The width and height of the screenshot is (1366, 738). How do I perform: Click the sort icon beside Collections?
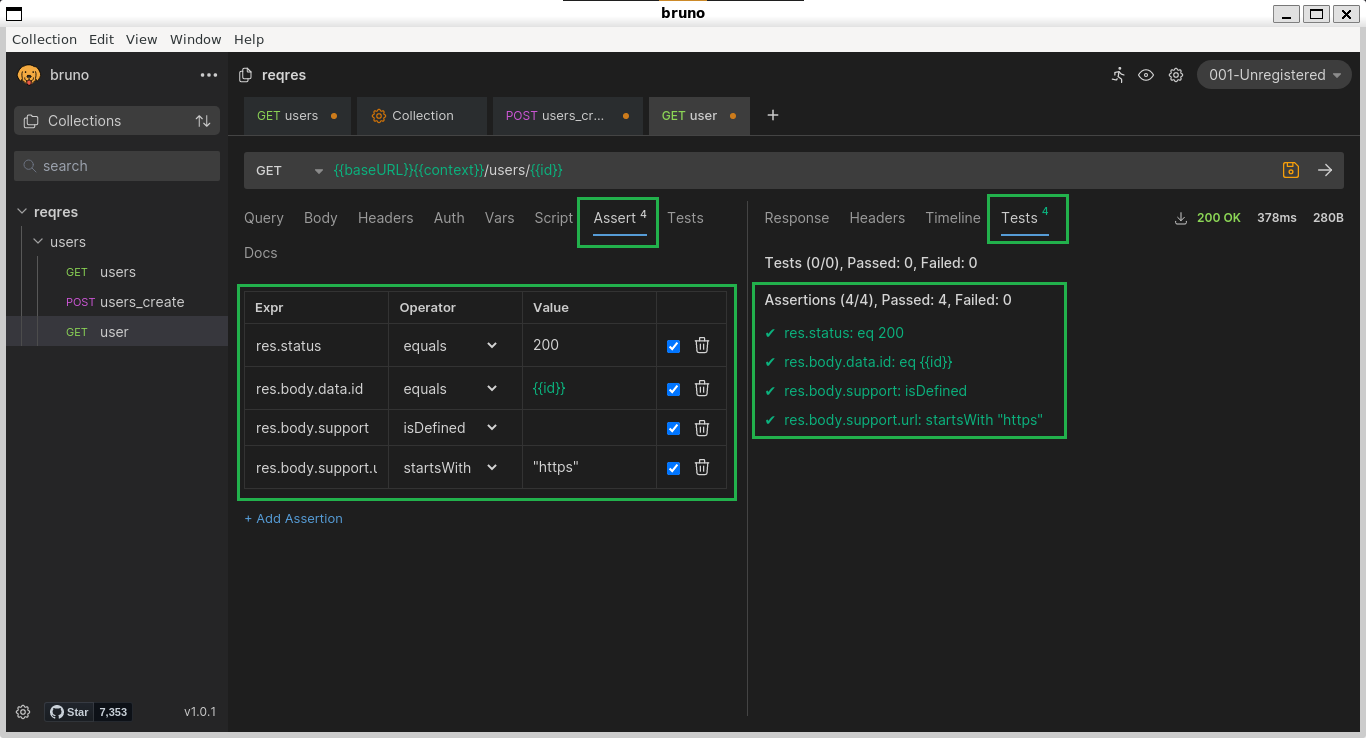[203, 120]
